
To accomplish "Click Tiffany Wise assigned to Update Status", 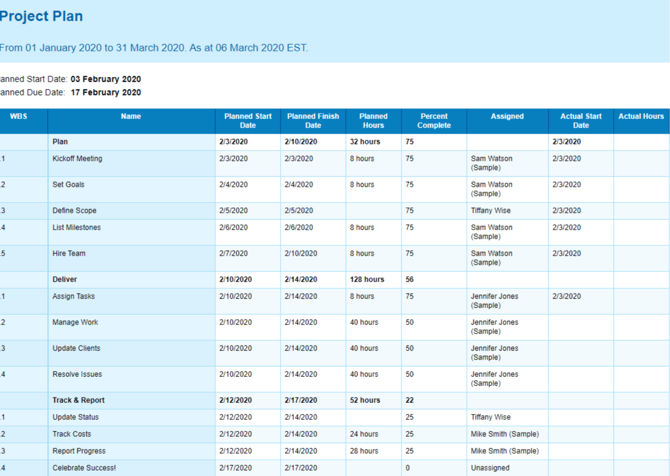I will [491, 417].
